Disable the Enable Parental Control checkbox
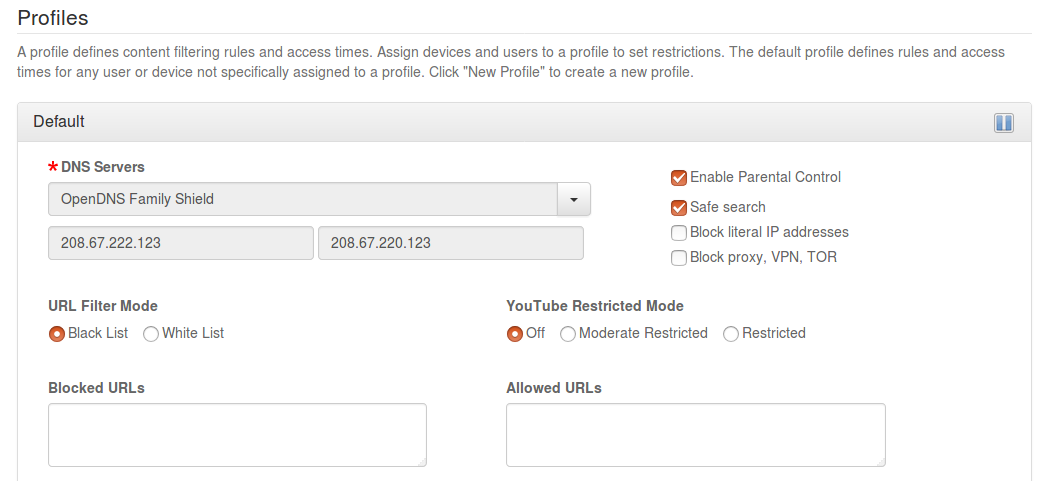The height and width of the screenshot is (481, 1051). point(679,178)
